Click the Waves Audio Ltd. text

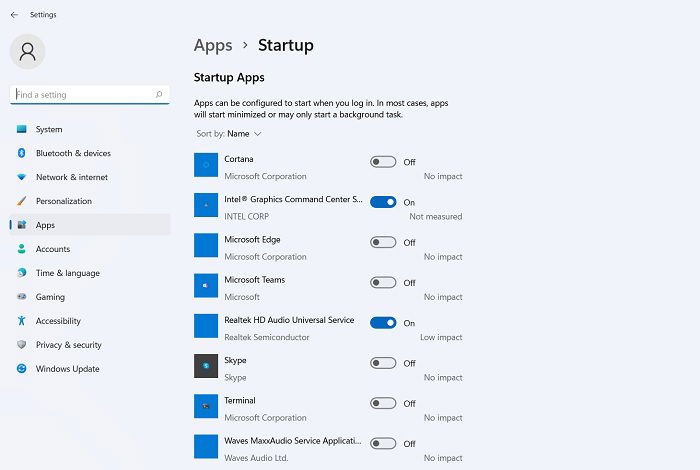[x=256, y=458]
